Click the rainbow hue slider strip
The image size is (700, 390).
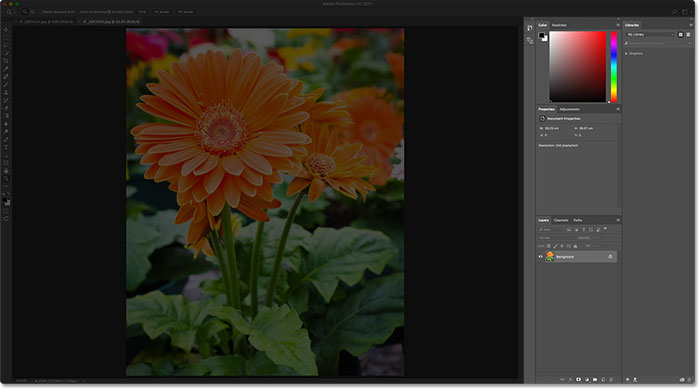point(614,66)
